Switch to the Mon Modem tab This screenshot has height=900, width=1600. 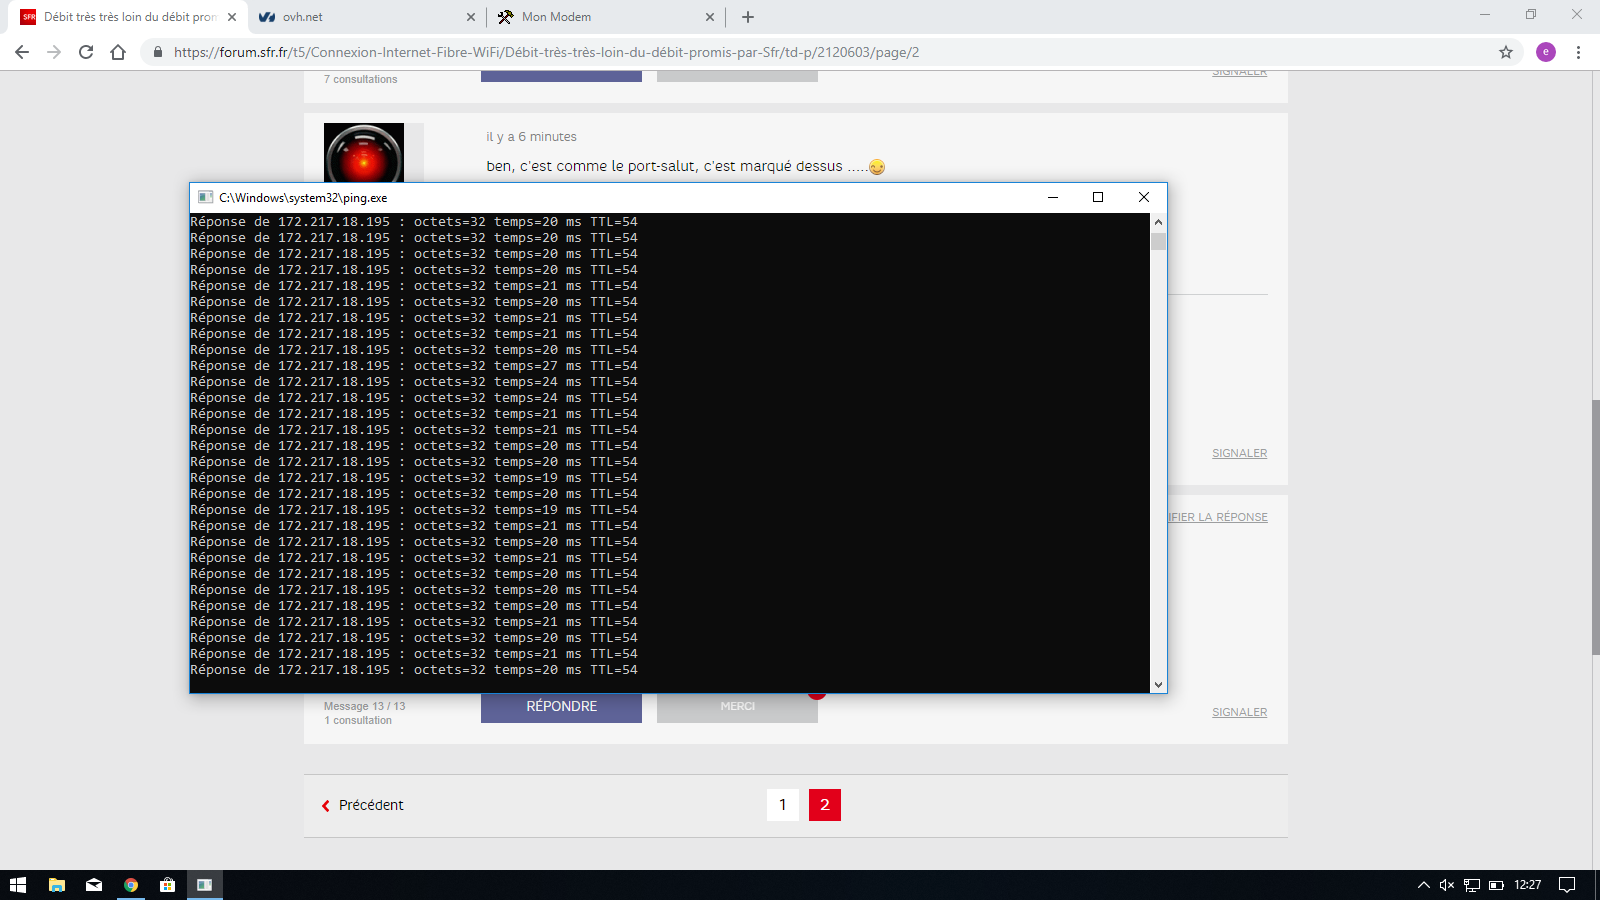[x=600, y=17]
